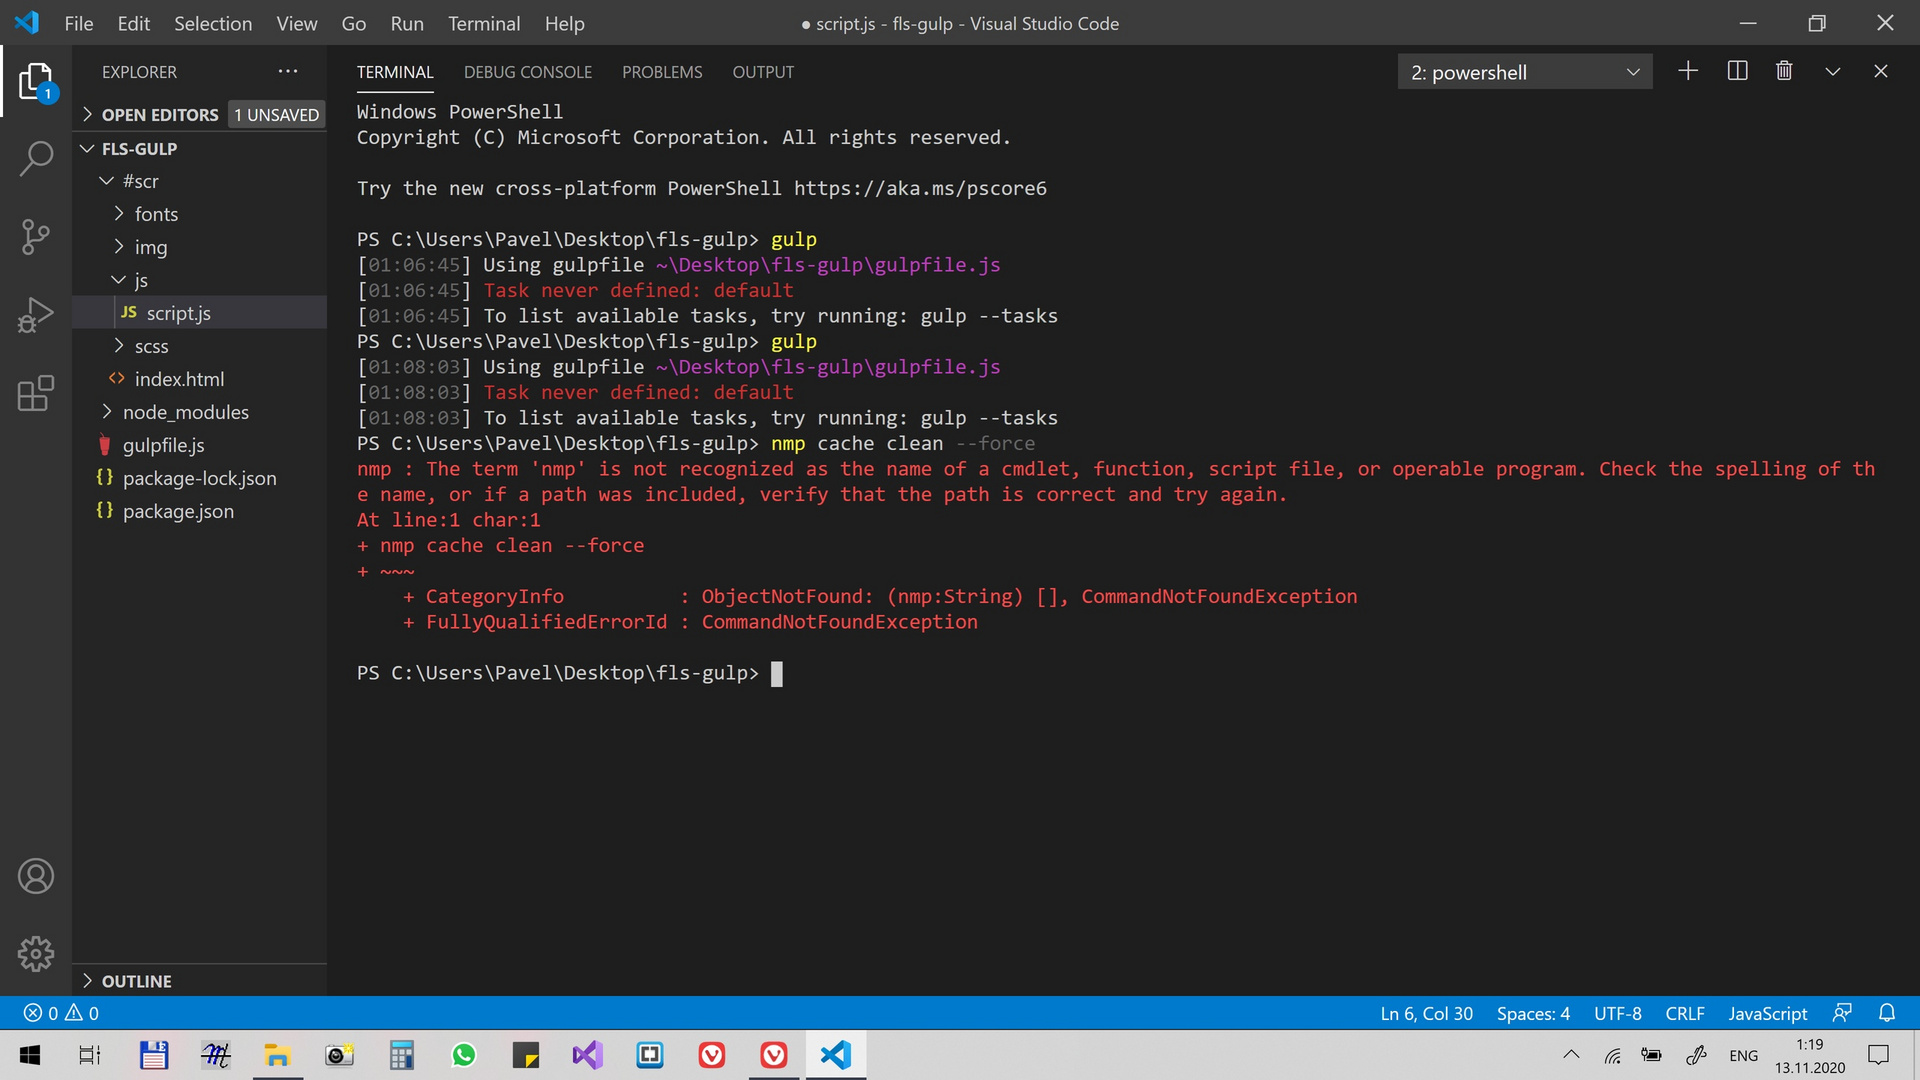Open Visual Studio from taskbar

point(588,1055)
